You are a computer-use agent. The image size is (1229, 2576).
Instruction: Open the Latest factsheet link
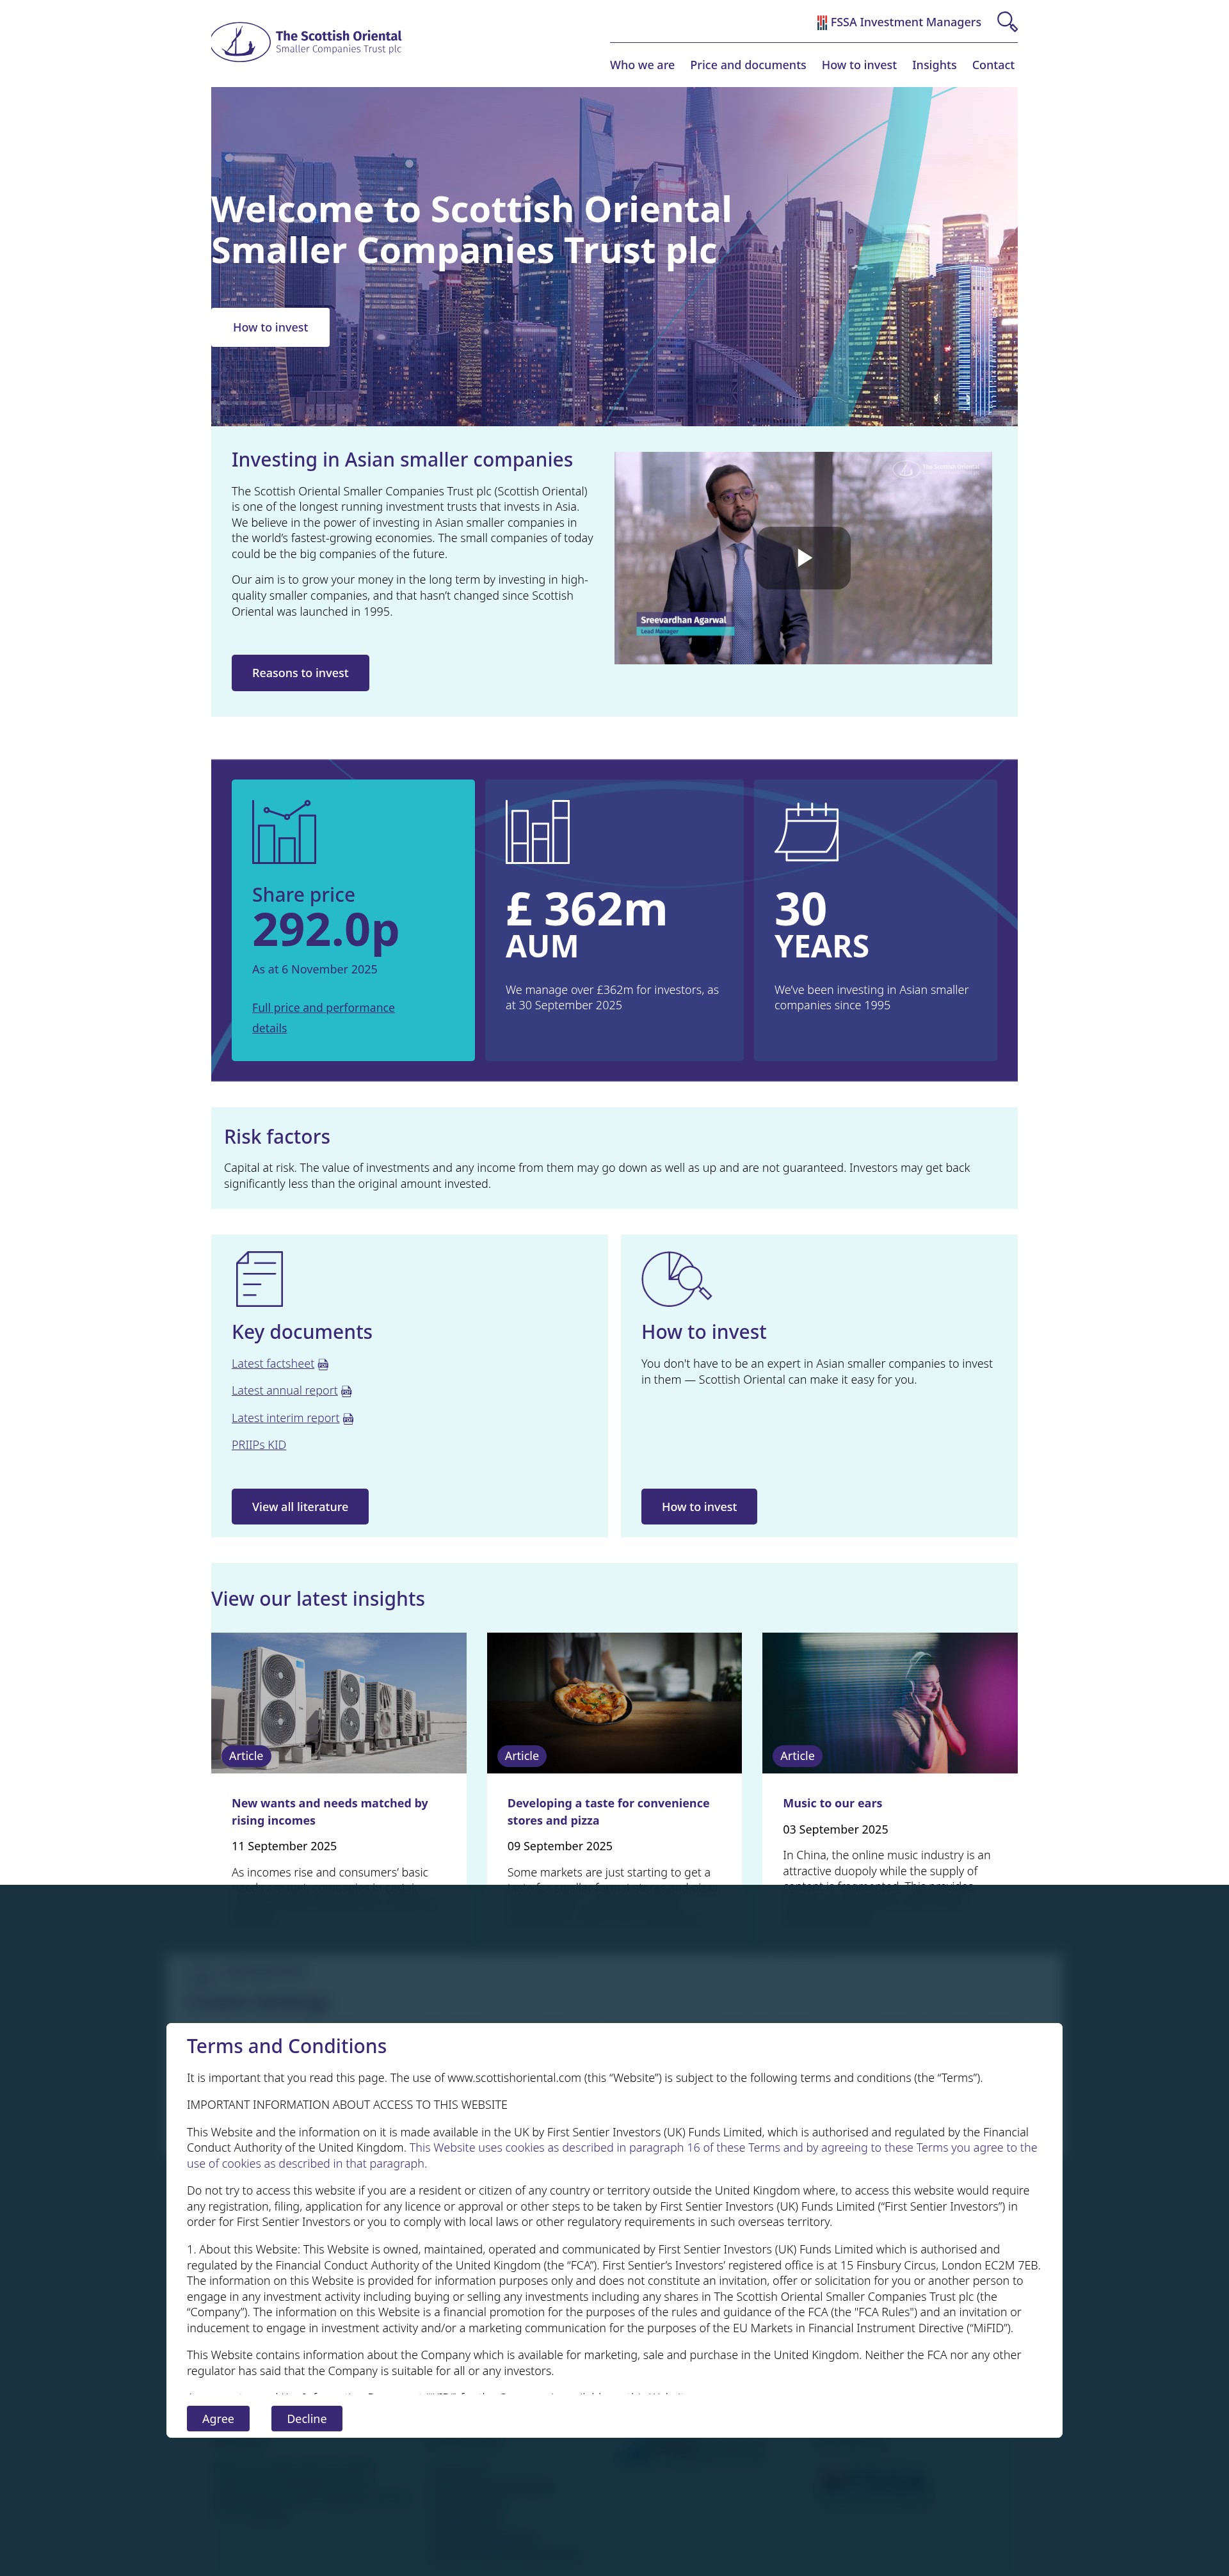[273, 1364]
